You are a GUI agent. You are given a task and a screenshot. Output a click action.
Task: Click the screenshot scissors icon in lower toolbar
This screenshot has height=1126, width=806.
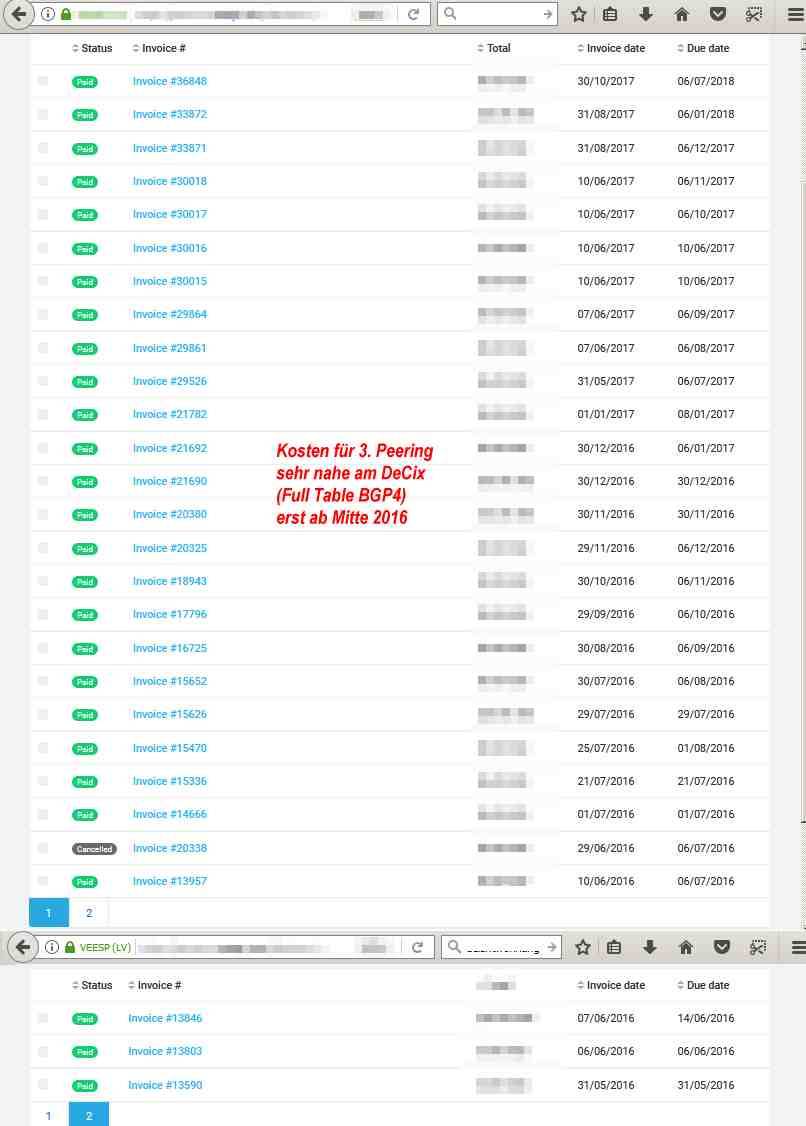tap(757, 947)
